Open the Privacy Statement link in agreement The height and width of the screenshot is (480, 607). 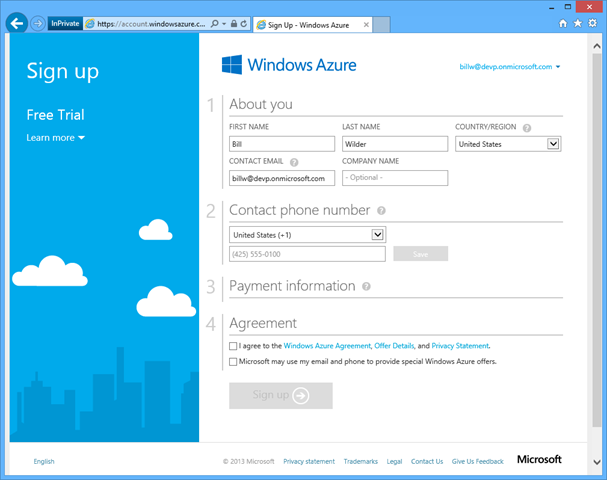460,345
